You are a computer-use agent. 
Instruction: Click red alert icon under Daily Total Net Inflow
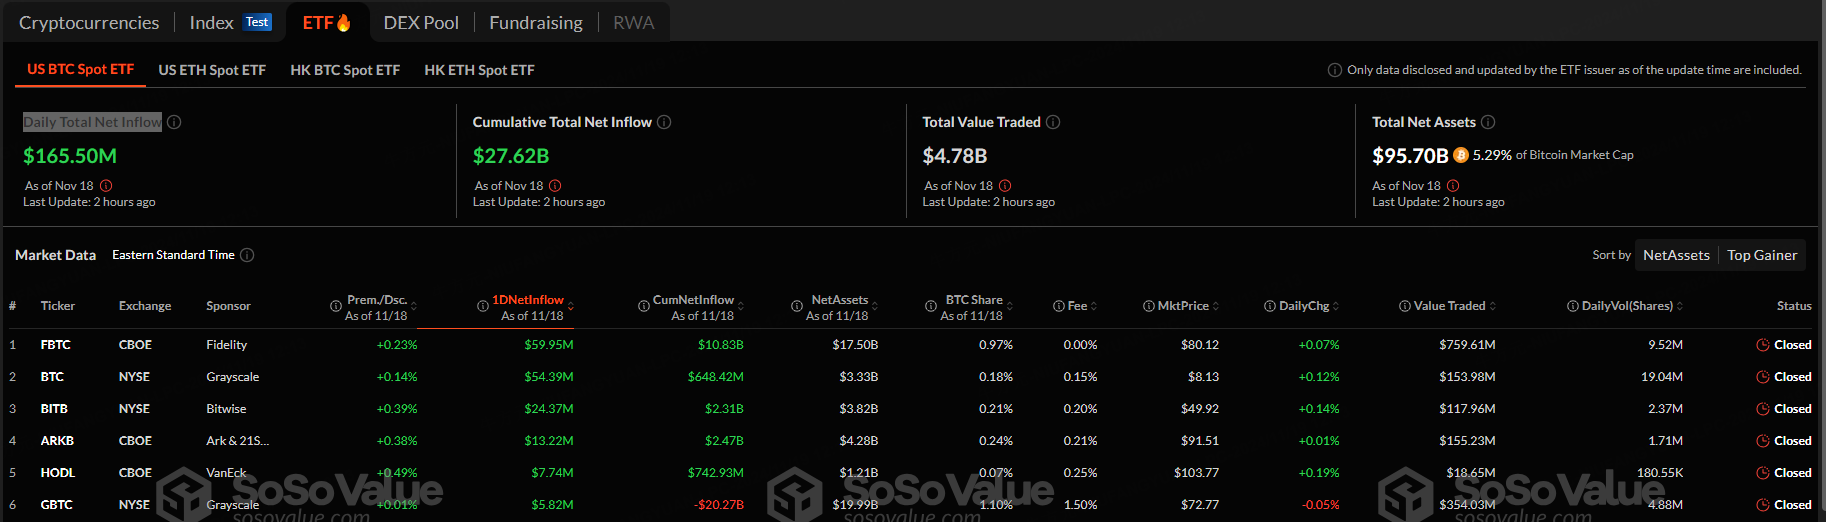coord(106,186)
